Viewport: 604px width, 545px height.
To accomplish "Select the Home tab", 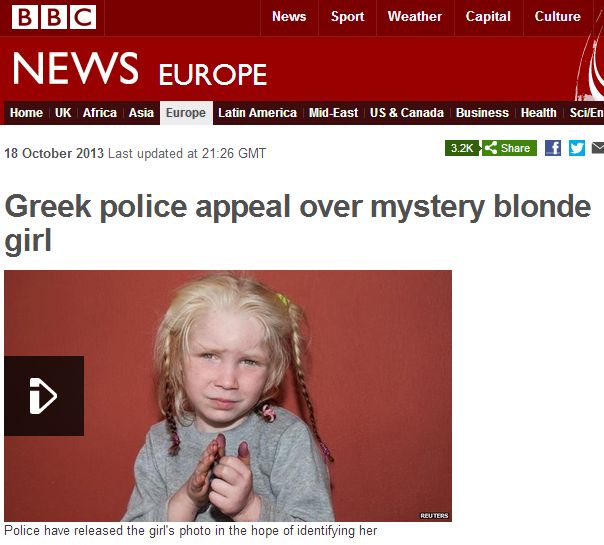I will 26,113.
